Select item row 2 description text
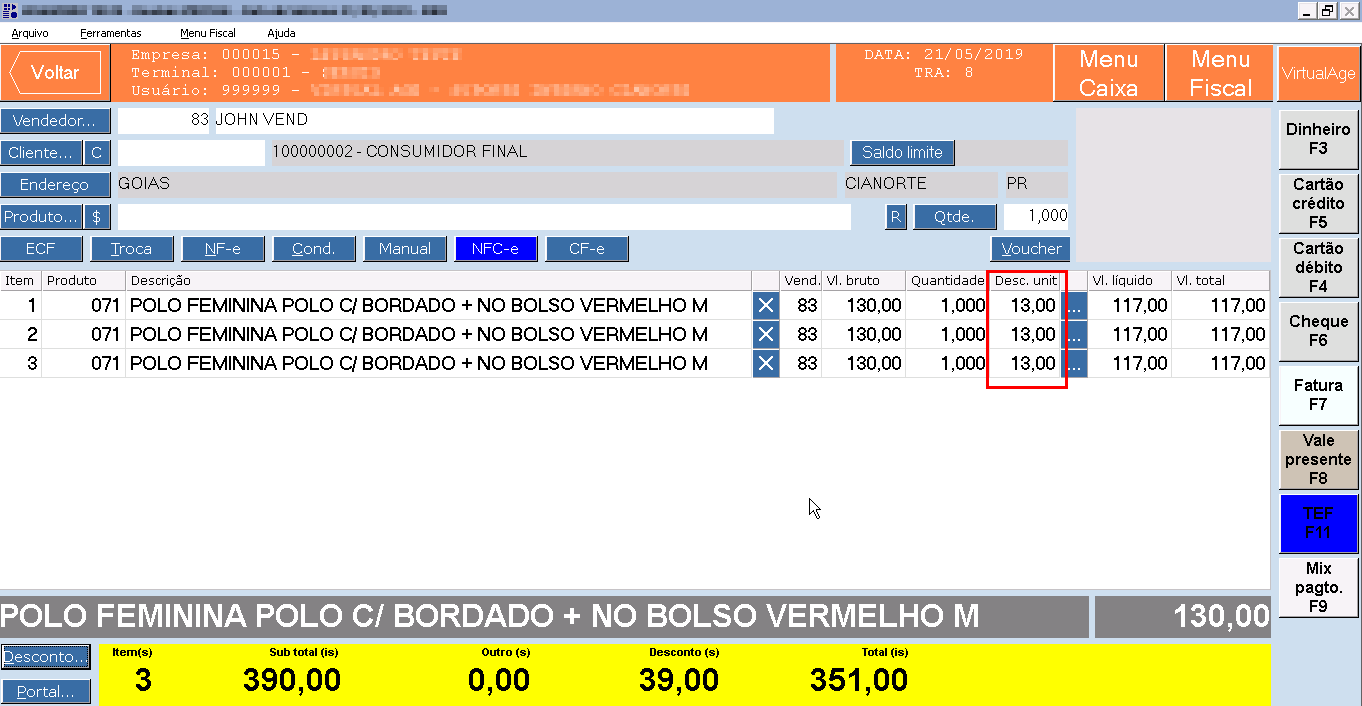 click(x=419, y=335)
